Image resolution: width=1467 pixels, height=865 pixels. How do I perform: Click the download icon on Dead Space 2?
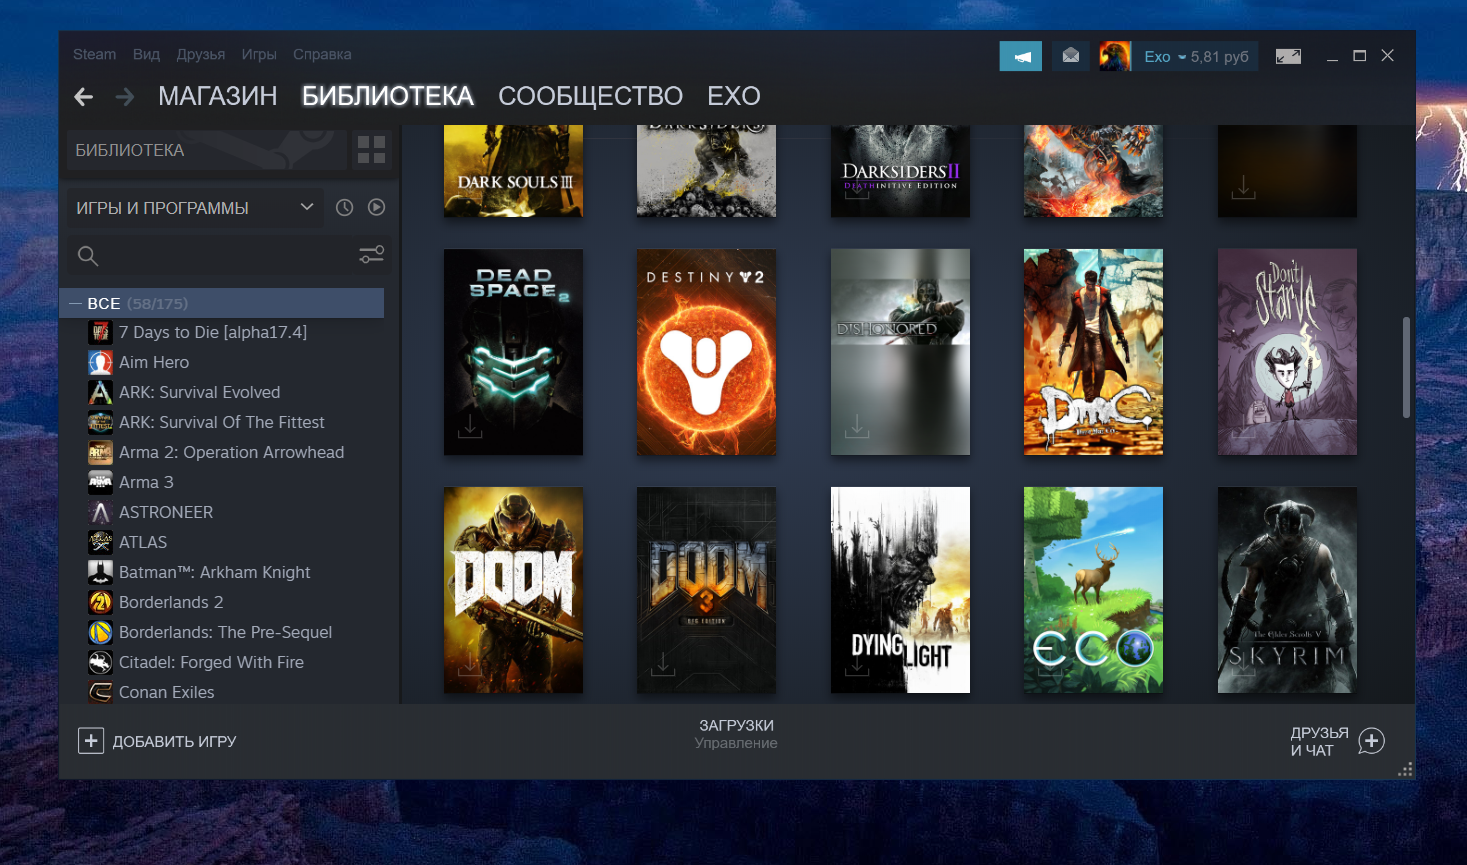(x=470, y=427)
